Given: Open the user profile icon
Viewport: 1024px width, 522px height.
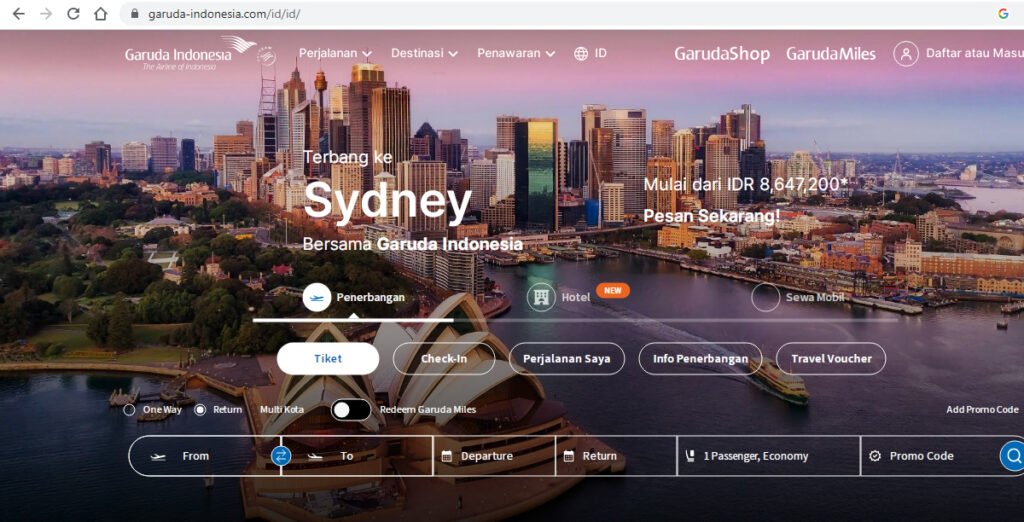Looking at the screenshot, I should pyautogui.click(x=906, y=54).
